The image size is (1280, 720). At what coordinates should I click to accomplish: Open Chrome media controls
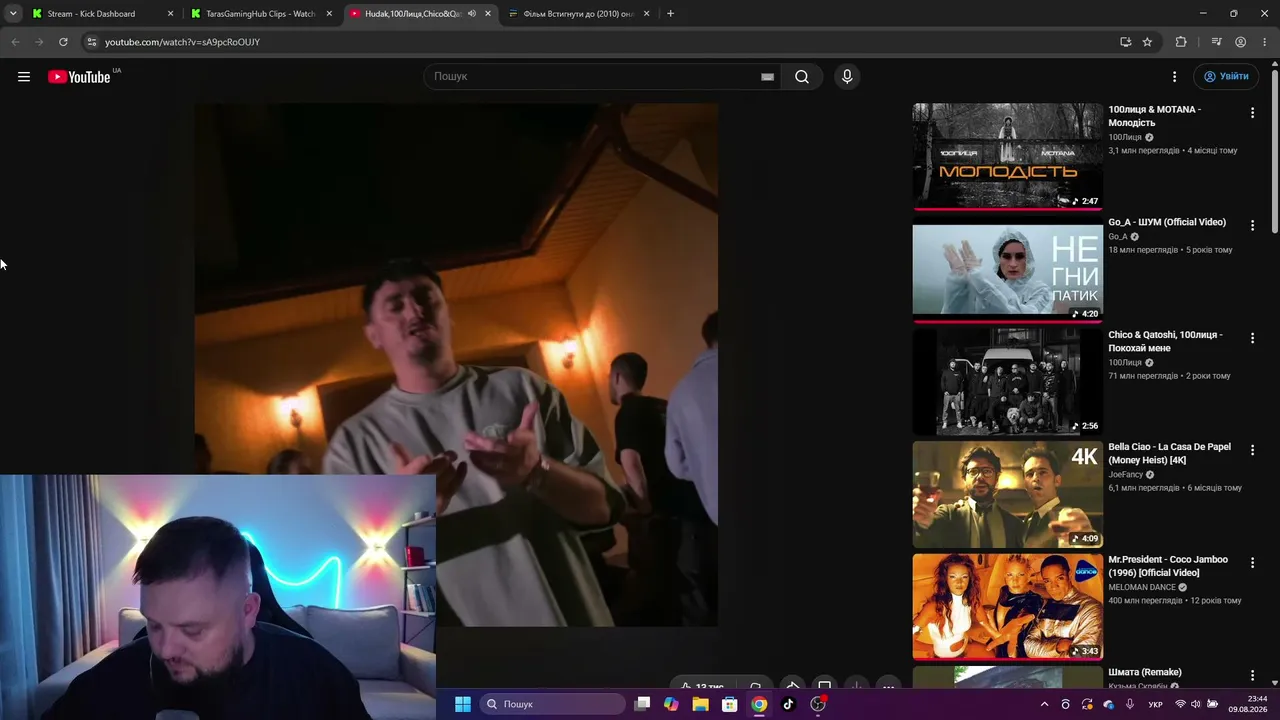pos(1216,42)
